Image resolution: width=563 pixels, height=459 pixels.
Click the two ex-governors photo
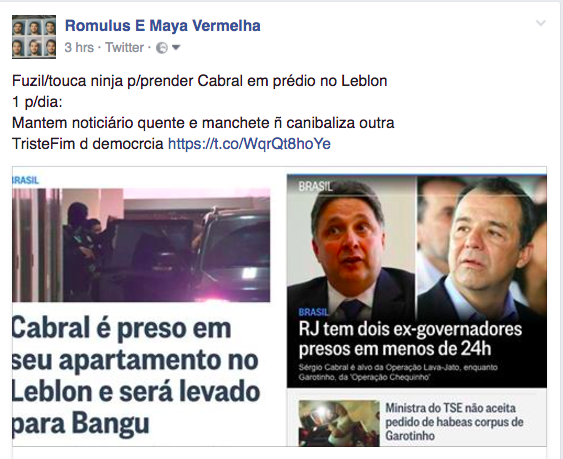point(417,248)
